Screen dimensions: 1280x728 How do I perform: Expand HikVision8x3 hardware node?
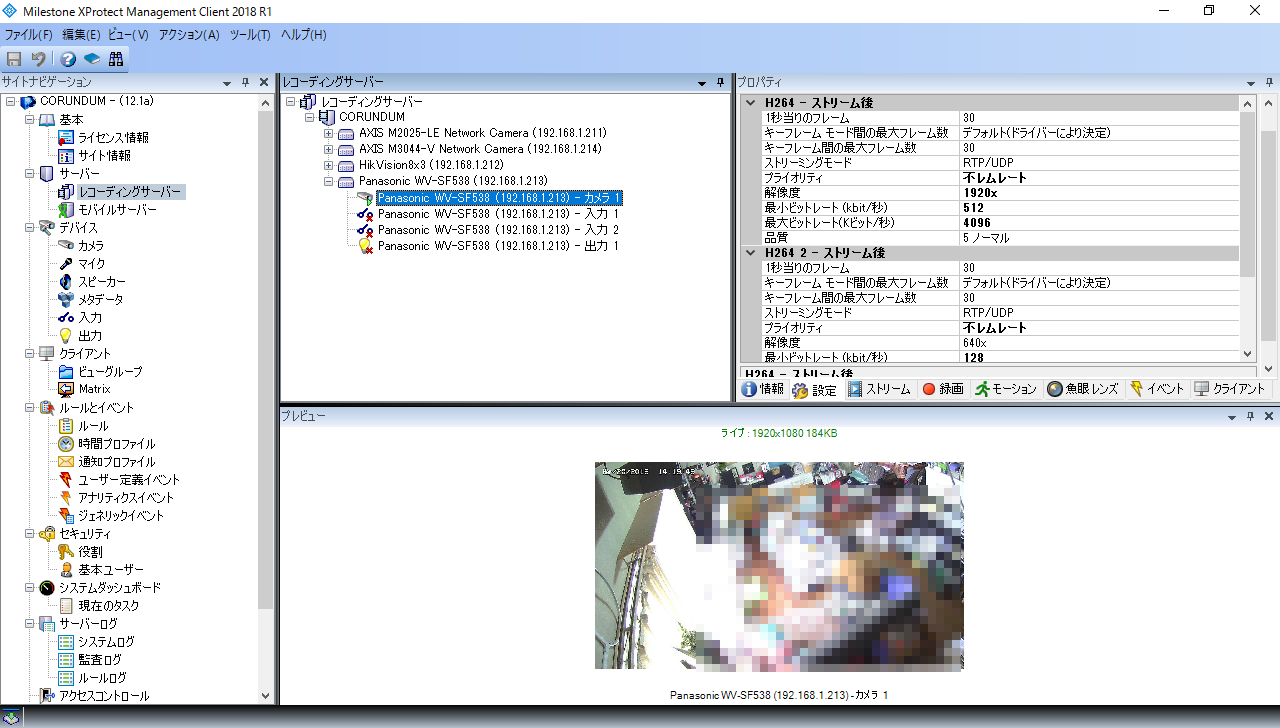click(x=328, y=165)
